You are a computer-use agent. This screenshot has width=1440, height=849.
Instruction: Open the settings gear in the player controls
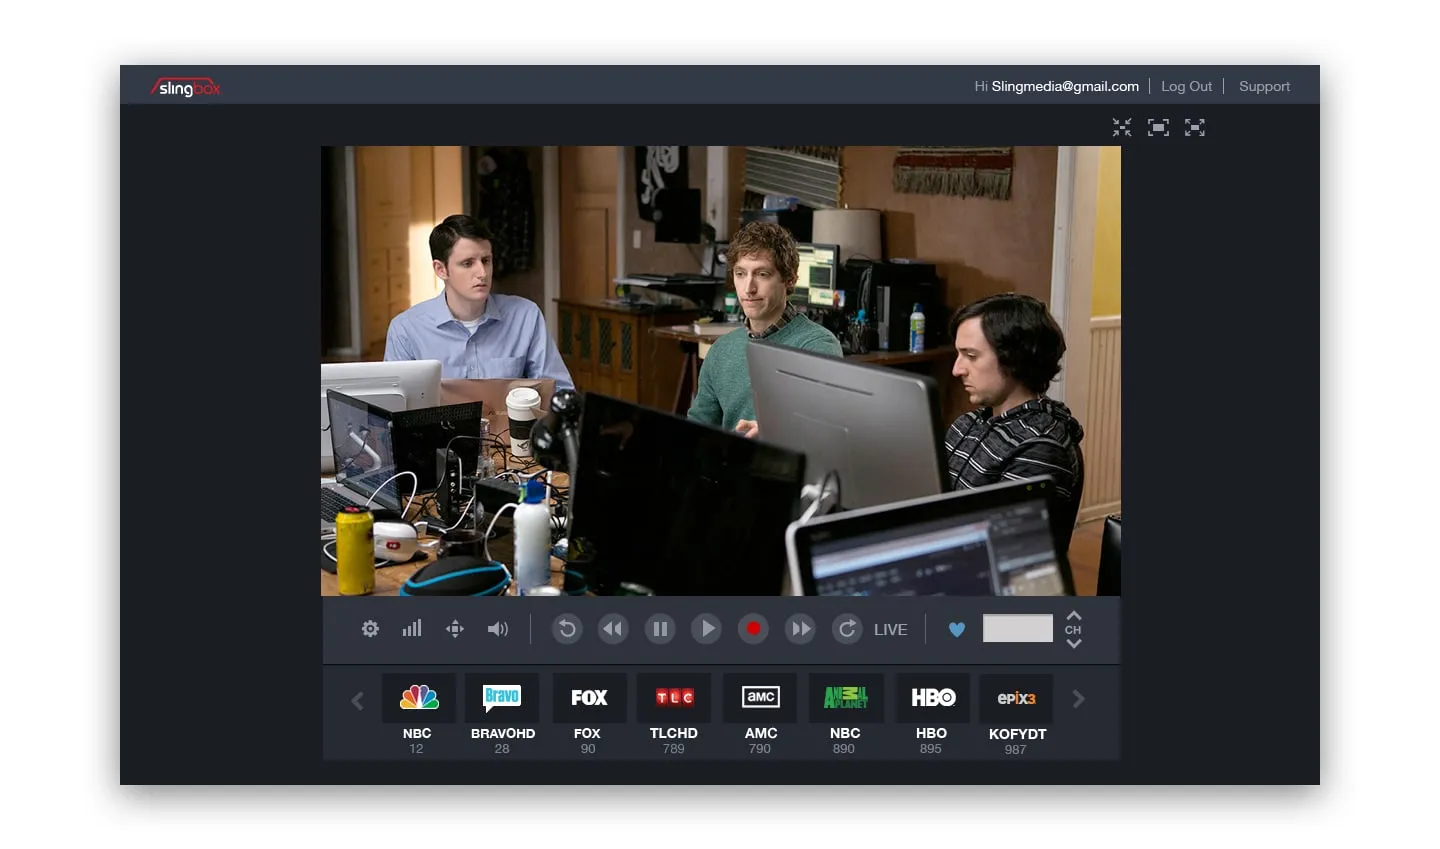coord(370,629)
